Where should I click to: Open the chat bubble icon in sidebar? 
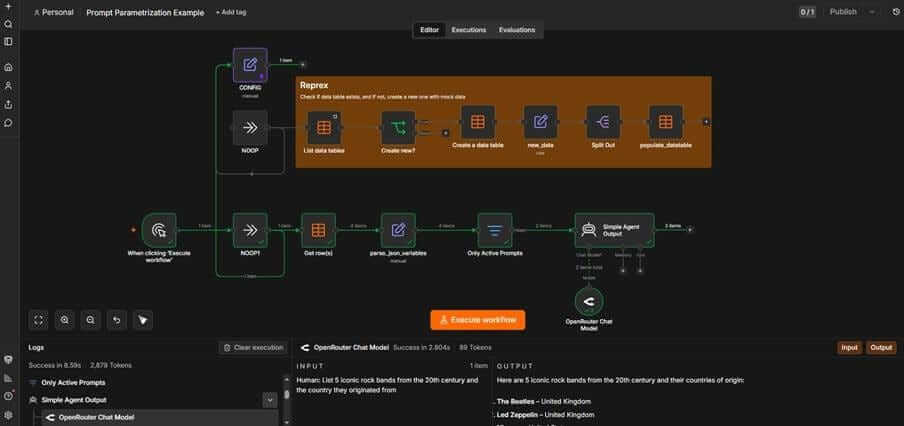coord(8,123)
